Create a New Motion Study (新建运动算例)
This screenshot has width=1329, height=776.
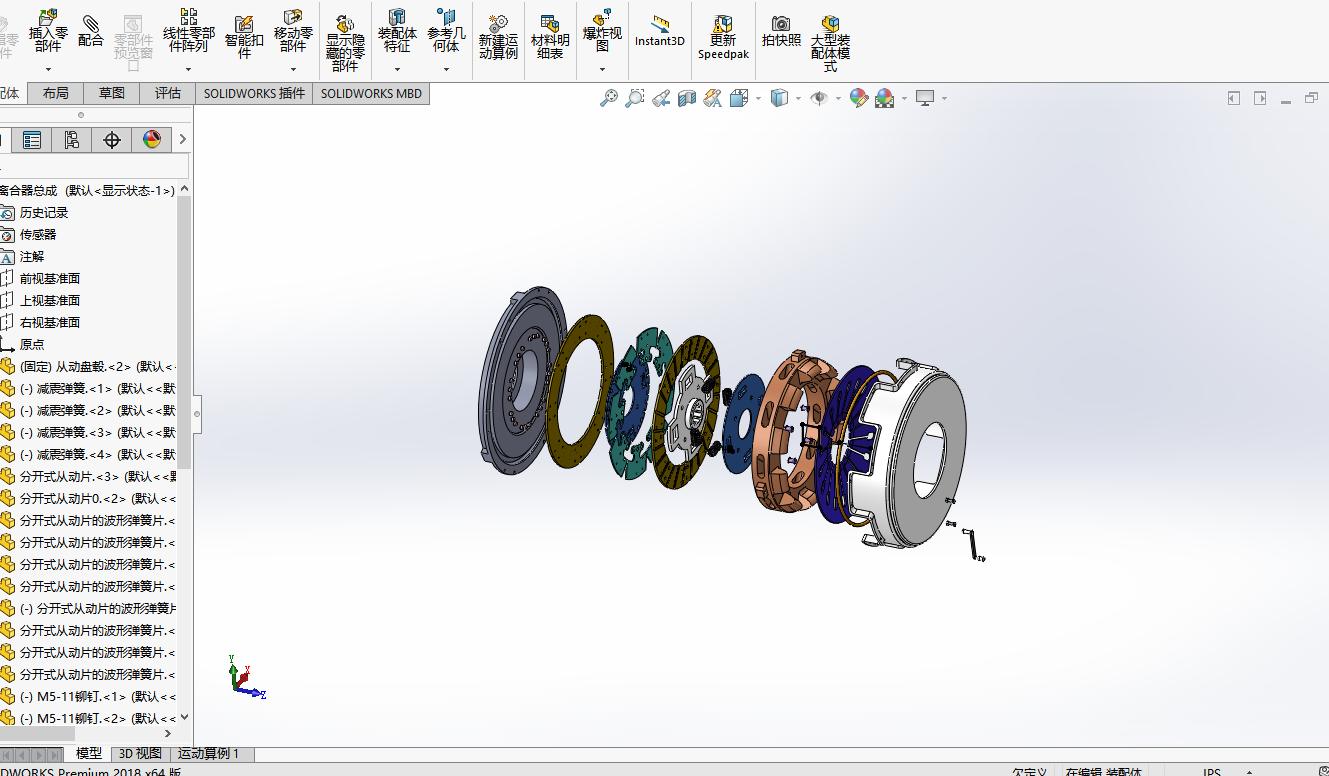coord(498,36)
